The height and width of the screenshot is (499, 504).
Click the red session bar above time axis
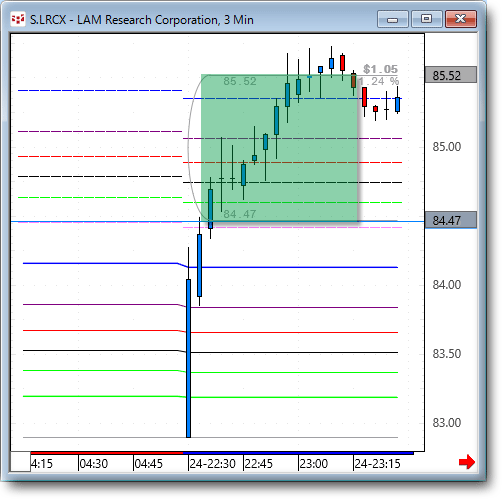tap(107, 453)
